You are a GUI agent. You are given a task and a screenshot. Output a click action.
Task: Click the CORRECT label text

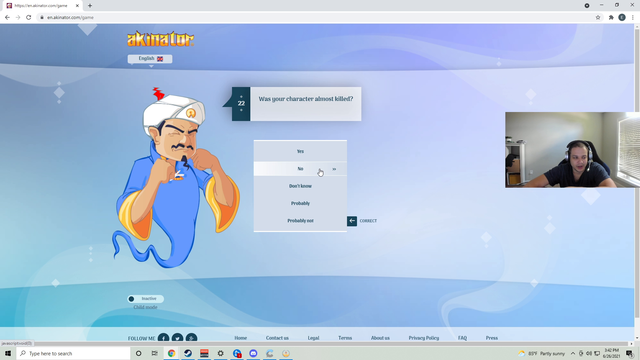368,221
